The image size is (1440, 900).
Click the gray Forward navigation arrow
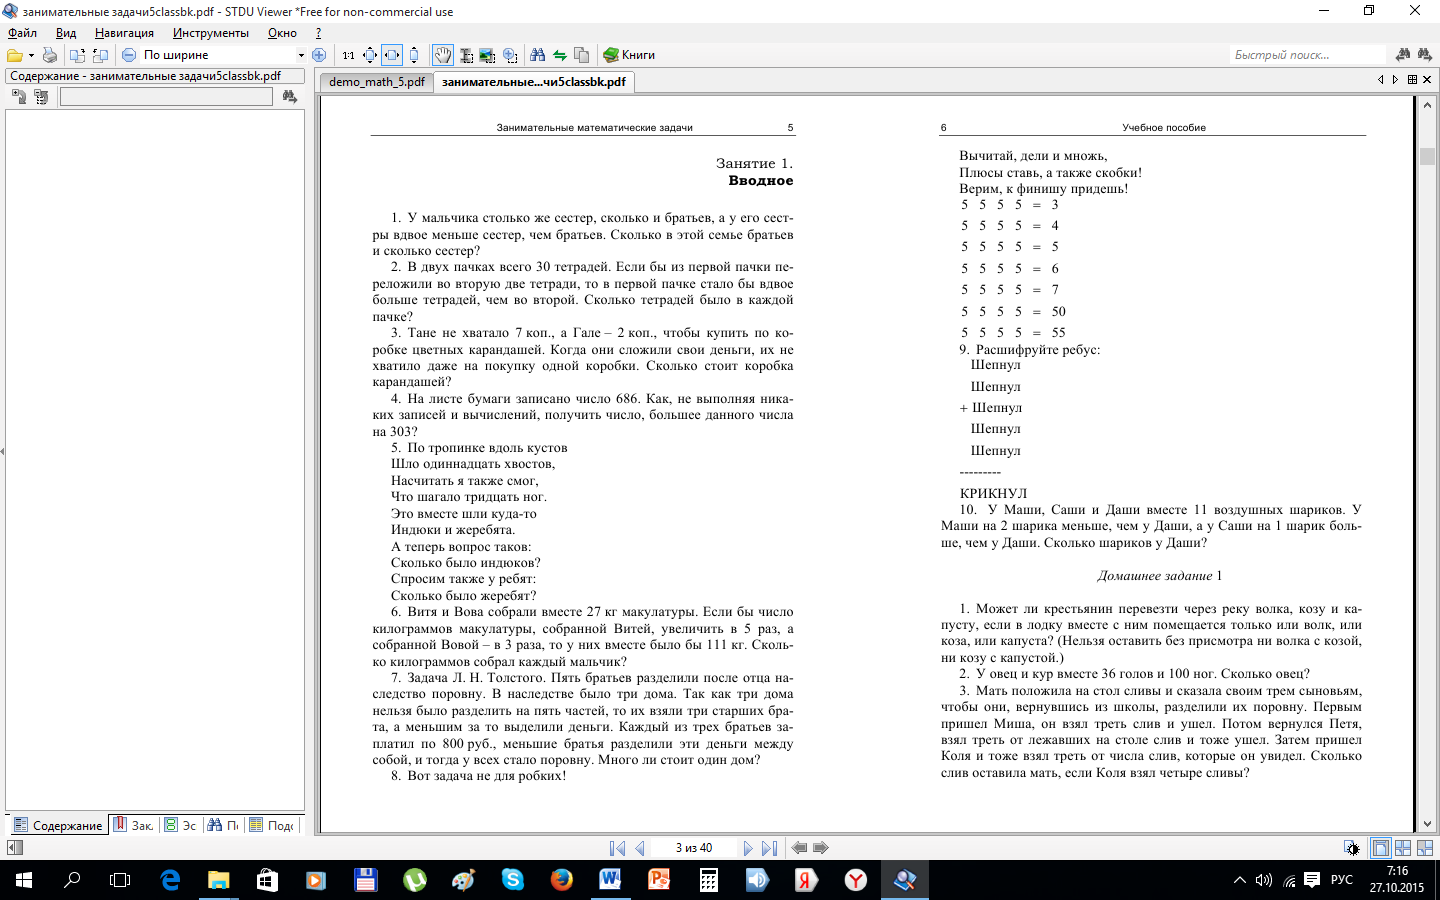pos(821,848)
